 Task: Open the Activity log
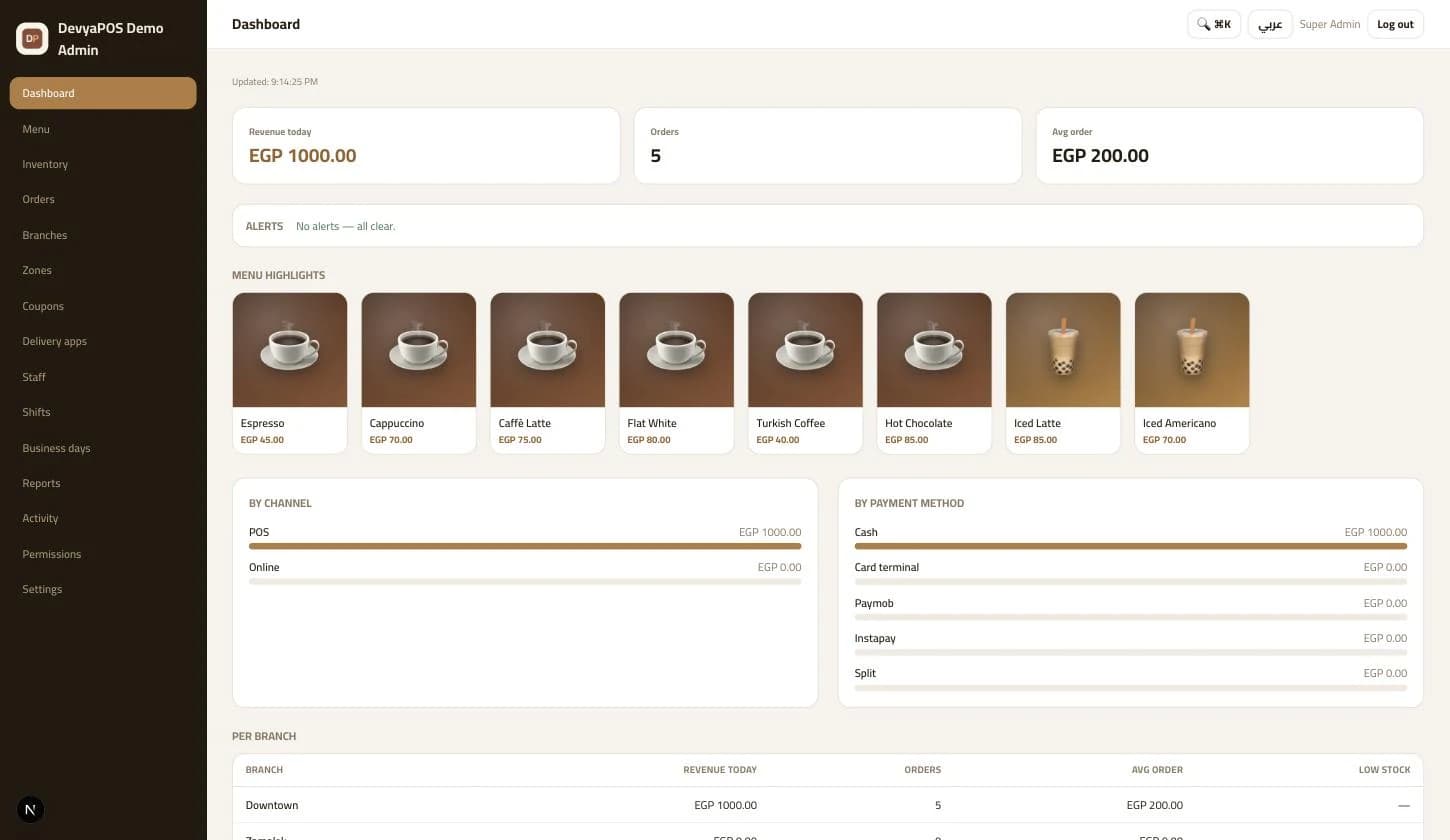tap(103, 518)
